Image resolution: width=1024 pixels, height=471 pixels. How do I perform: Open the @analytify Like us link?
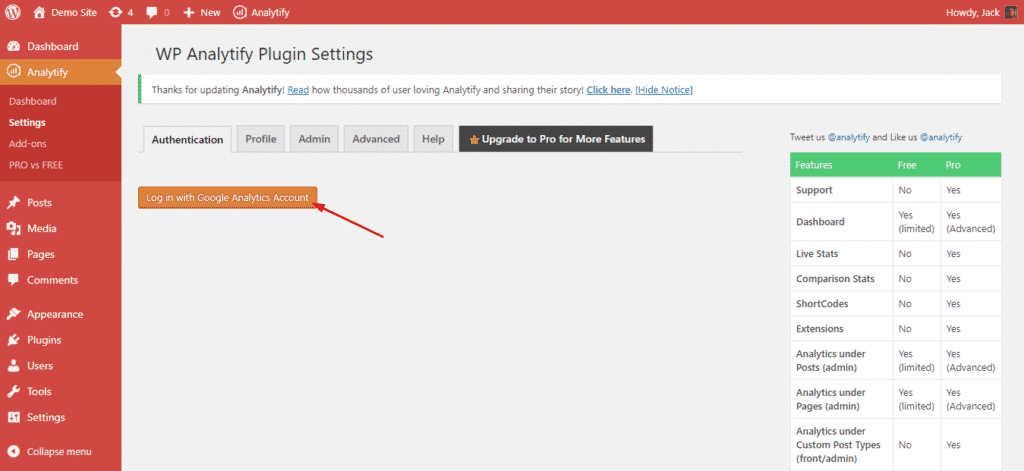pyautogui.click(x=940, y=138)
